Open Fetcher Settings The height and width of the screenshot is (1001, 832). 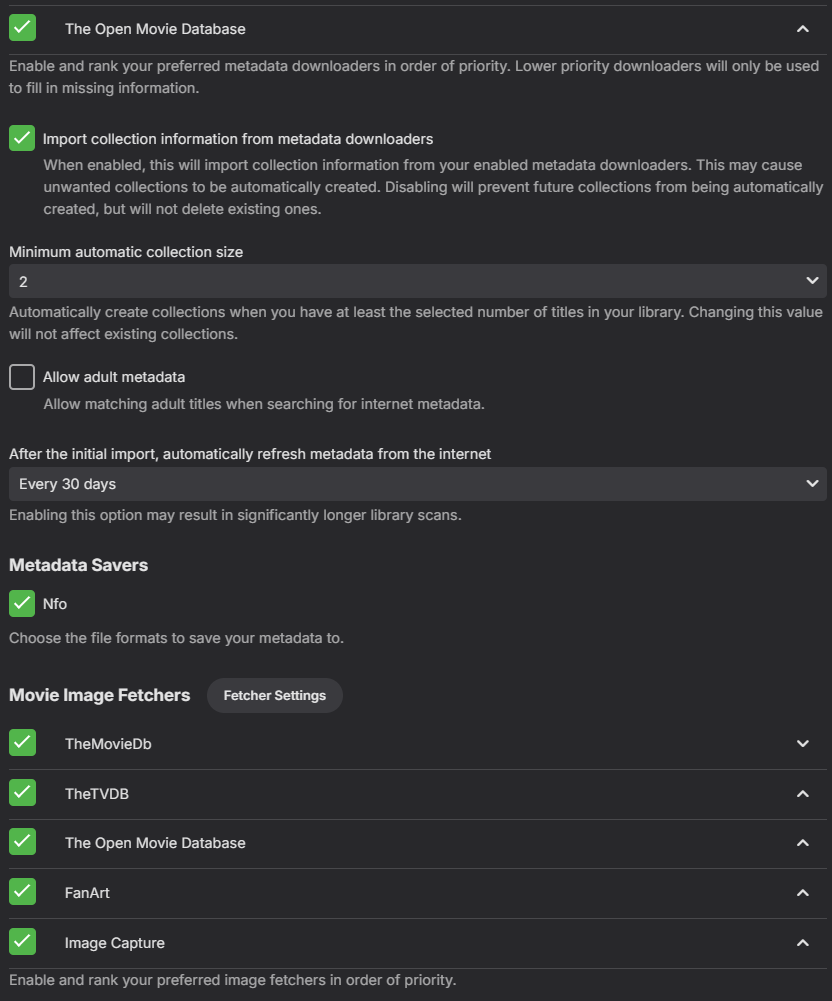(x=274, y=695)
